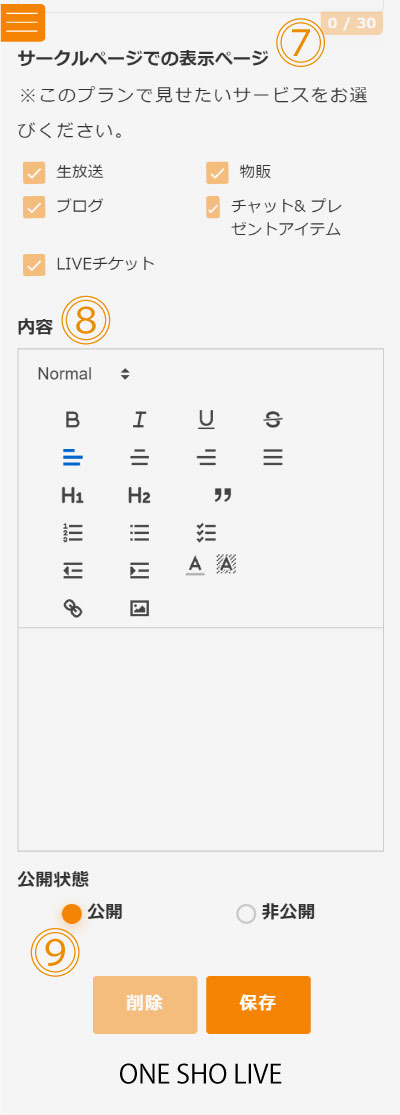Insert a blockquote

point(223,495)
